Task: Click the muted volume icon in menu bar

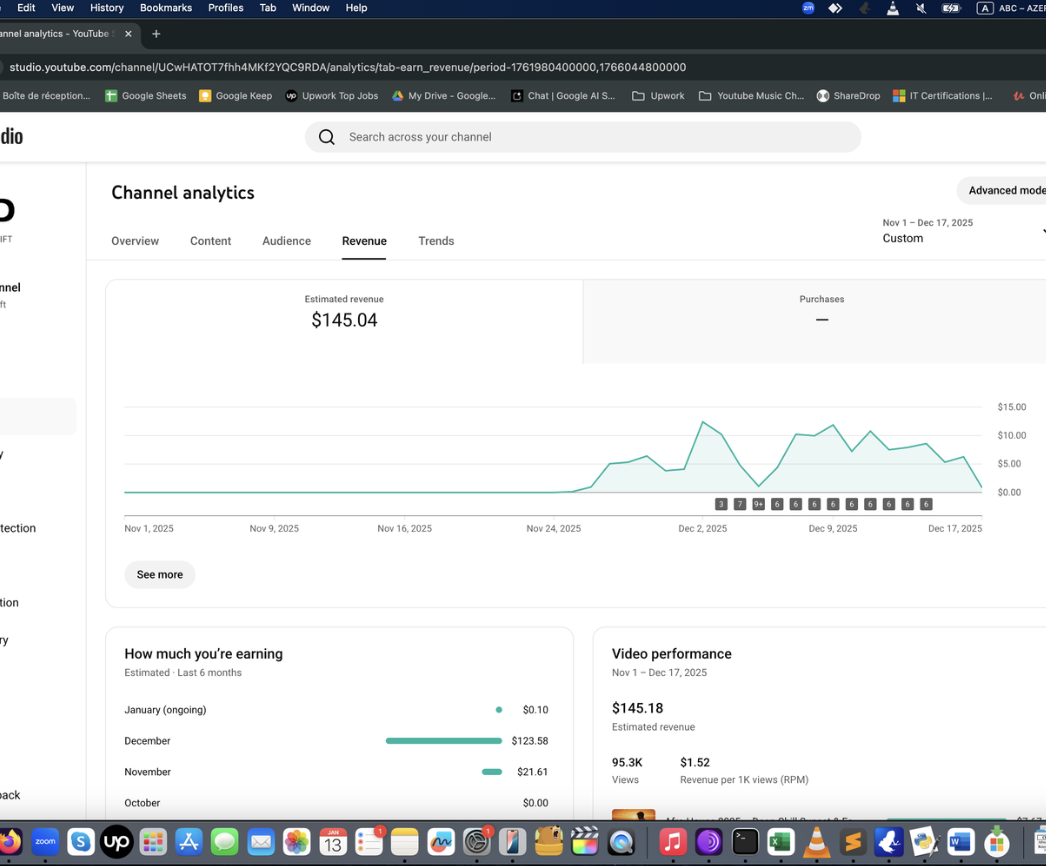Action: [x=920, y=8]
